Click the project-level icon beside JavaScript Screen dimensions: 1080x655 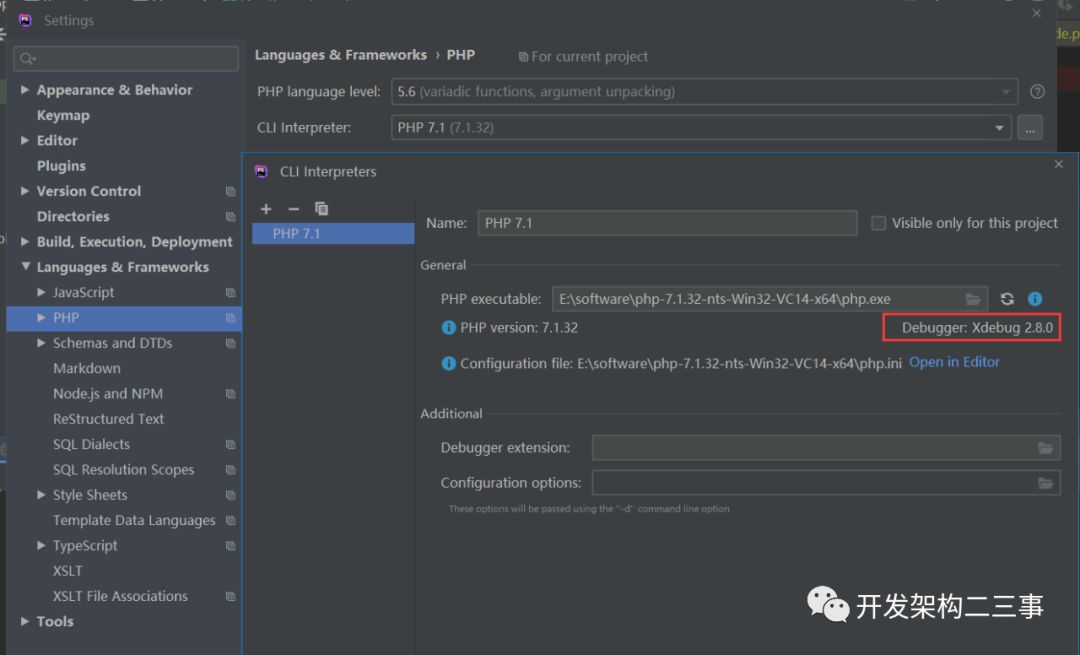(231, 293)
